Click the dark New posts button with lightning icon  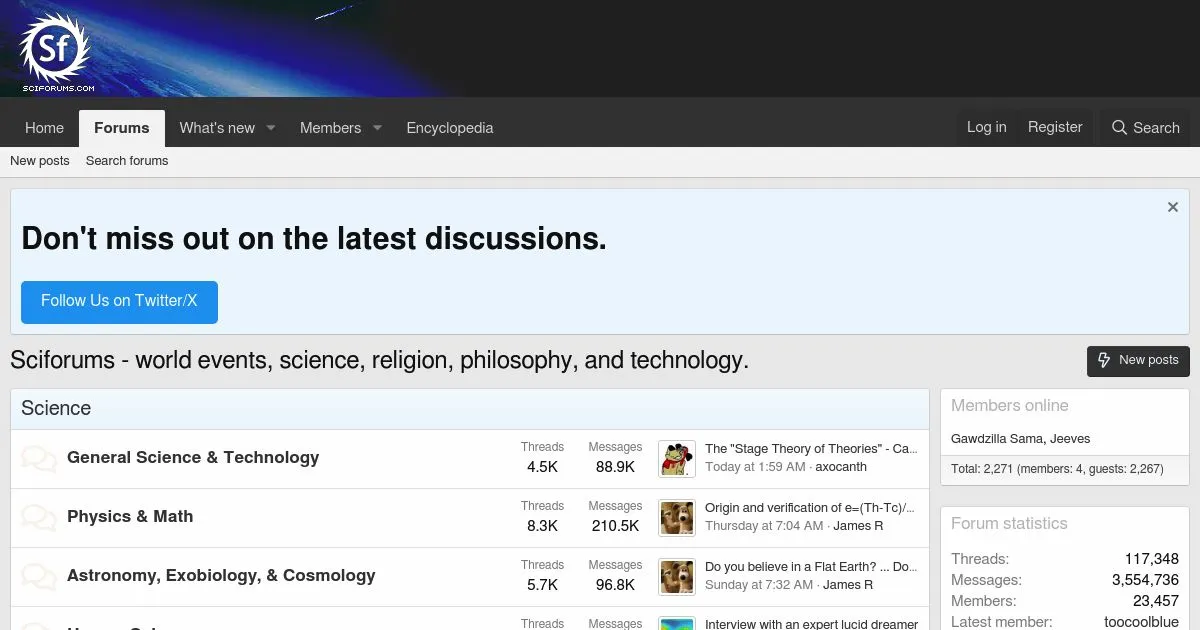pos(1138,360)
